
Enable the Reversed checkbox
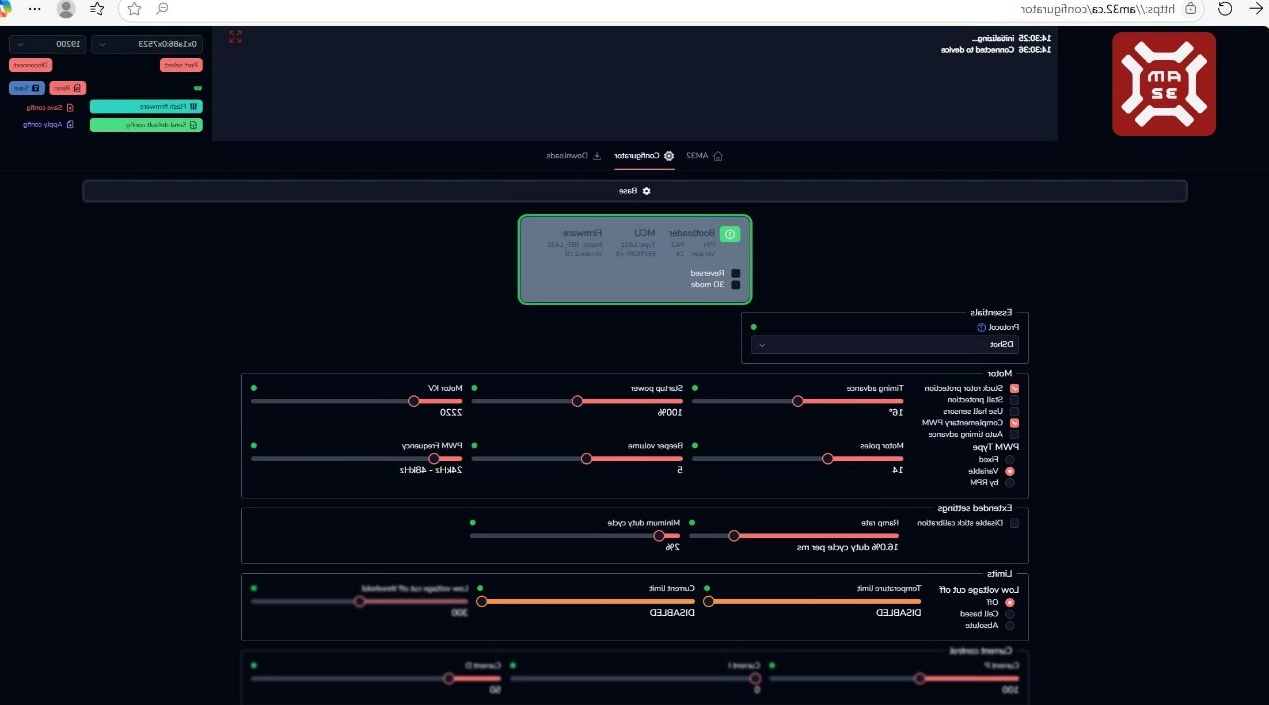click(736, 272)
